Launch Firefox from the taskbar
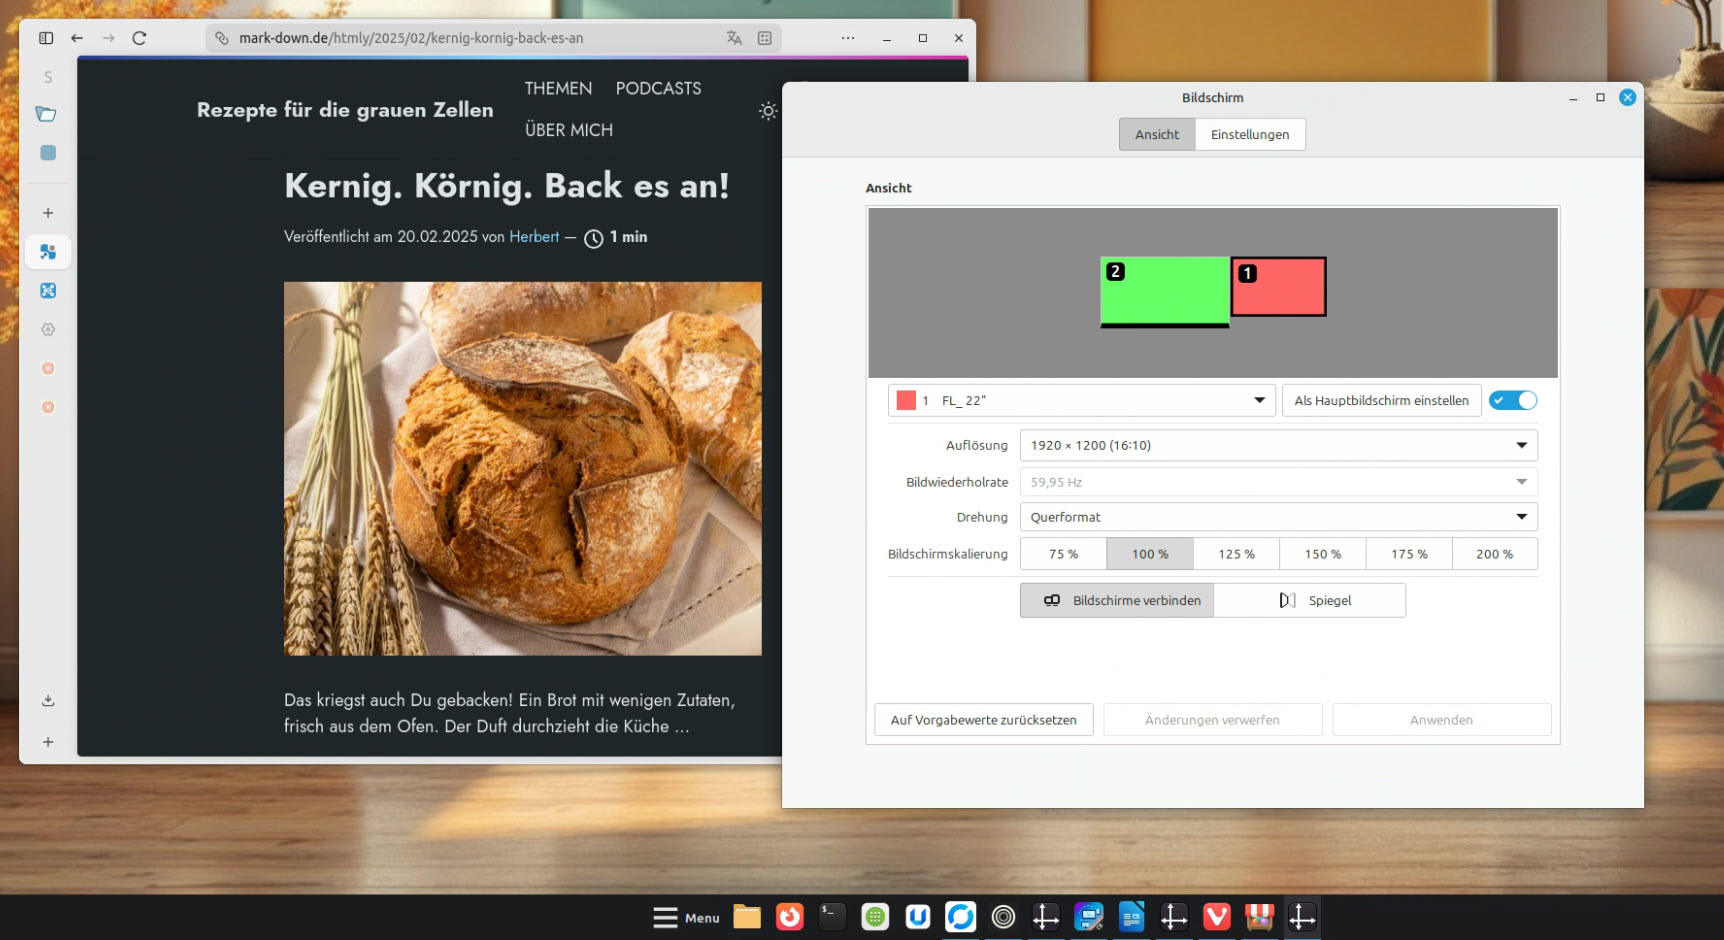 pyautogui.click(x=789, y=917)
